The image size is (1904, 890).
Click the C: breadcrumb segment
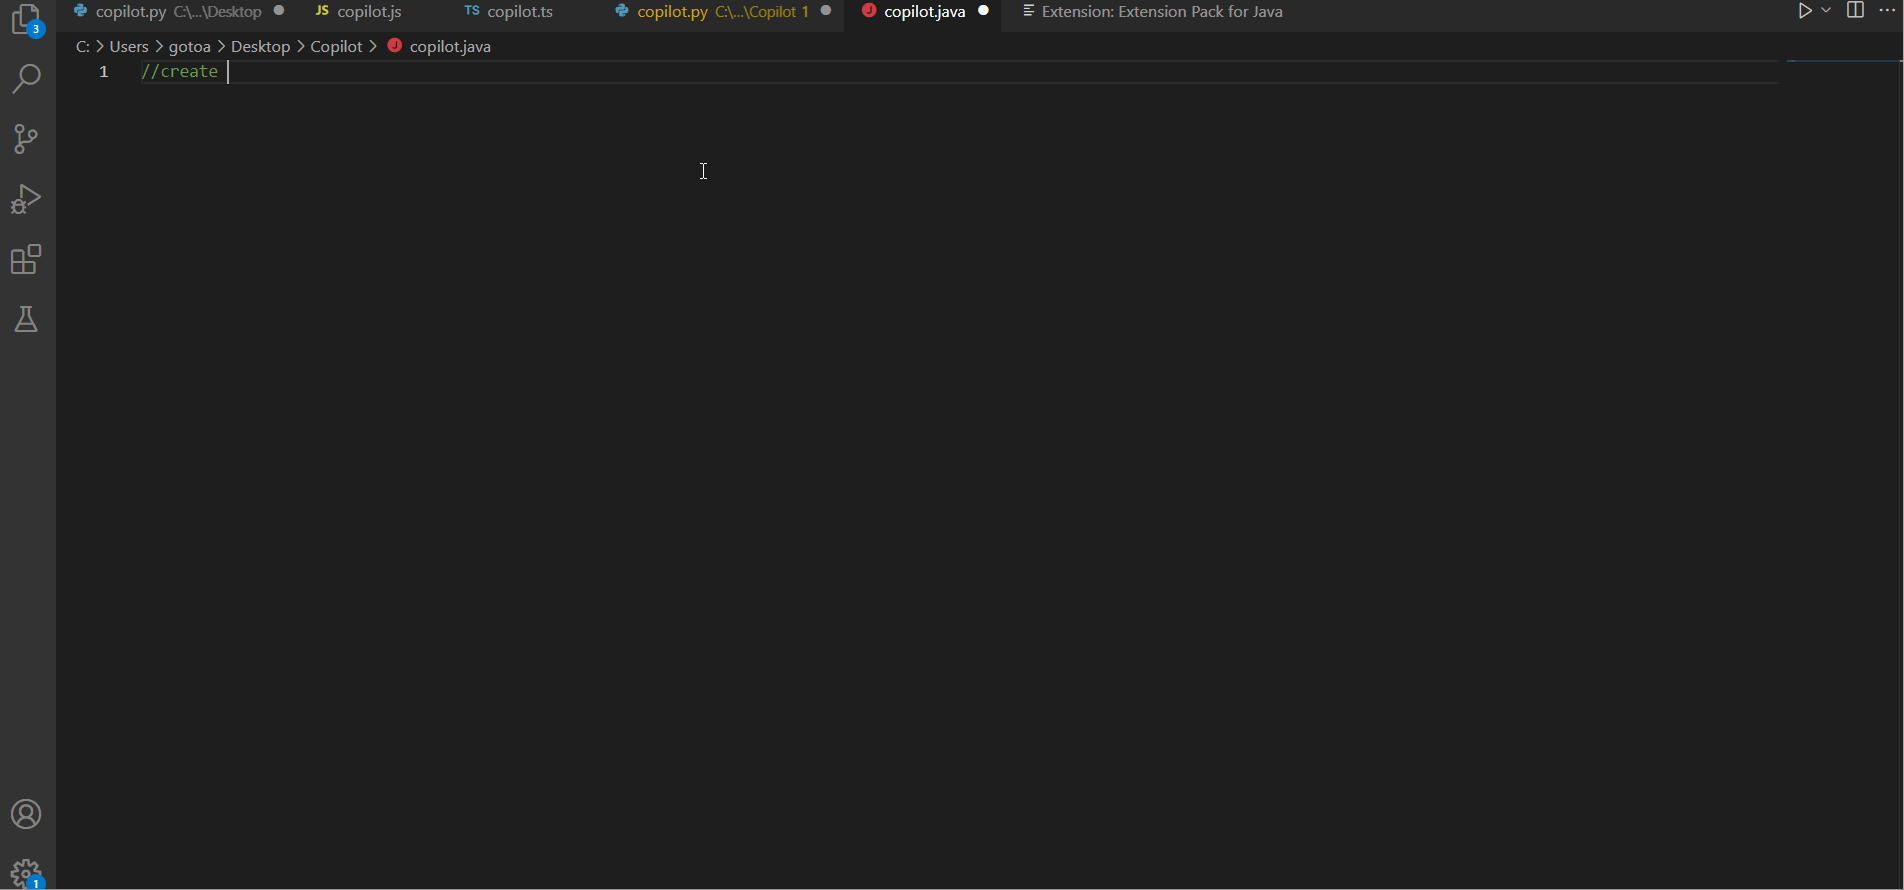(x=83, y=47)
